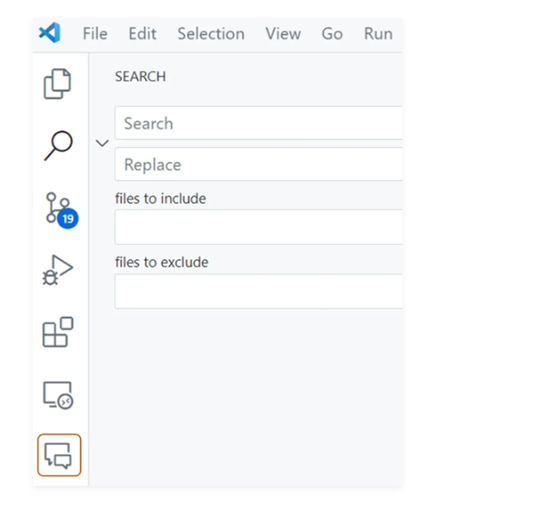Click the SEARCH panel header title
This screenshot has width=554, height=506.
pyautogui.click(x=141, y=77)
